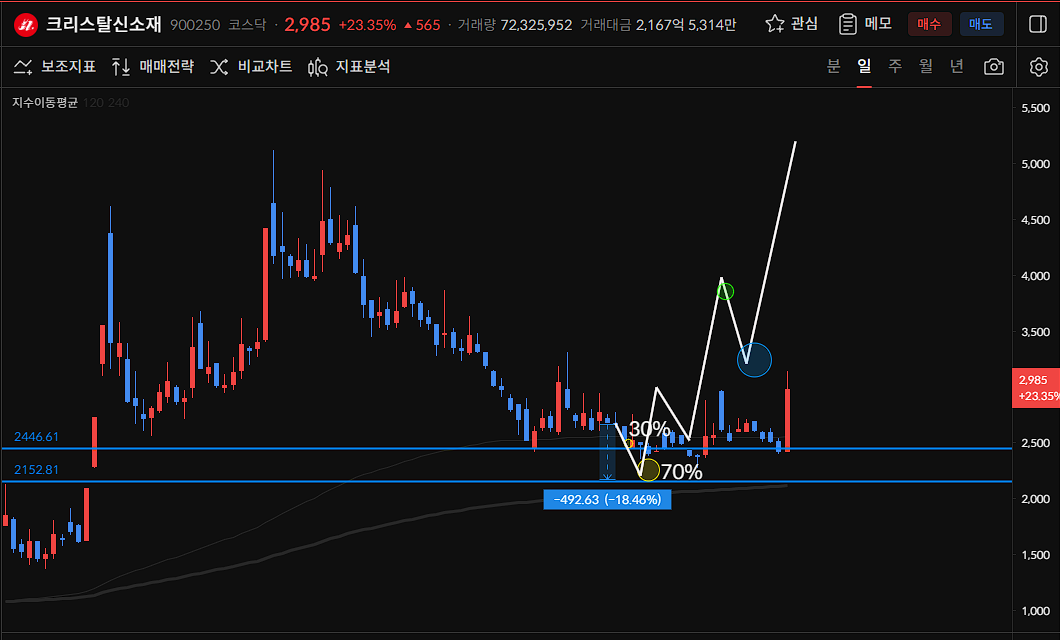1060x640 pixels.
Task: Click the red company logo icon
Action: click(26, 25)
